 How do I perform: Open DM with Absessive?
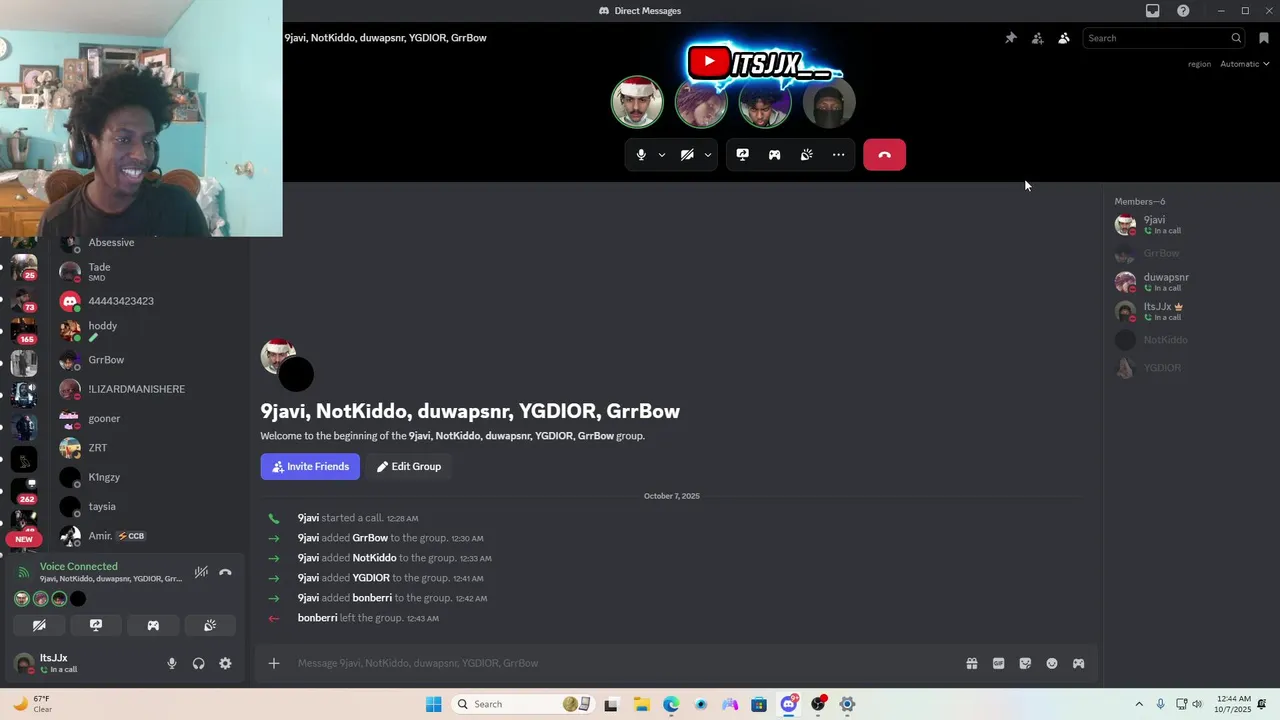point(150,243)
